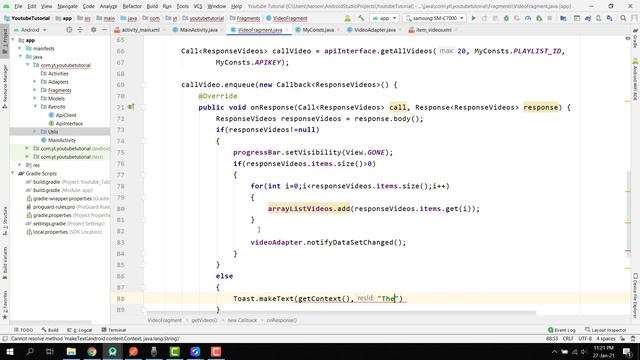Collapse the Gradle Scripts node

(13, 173)
